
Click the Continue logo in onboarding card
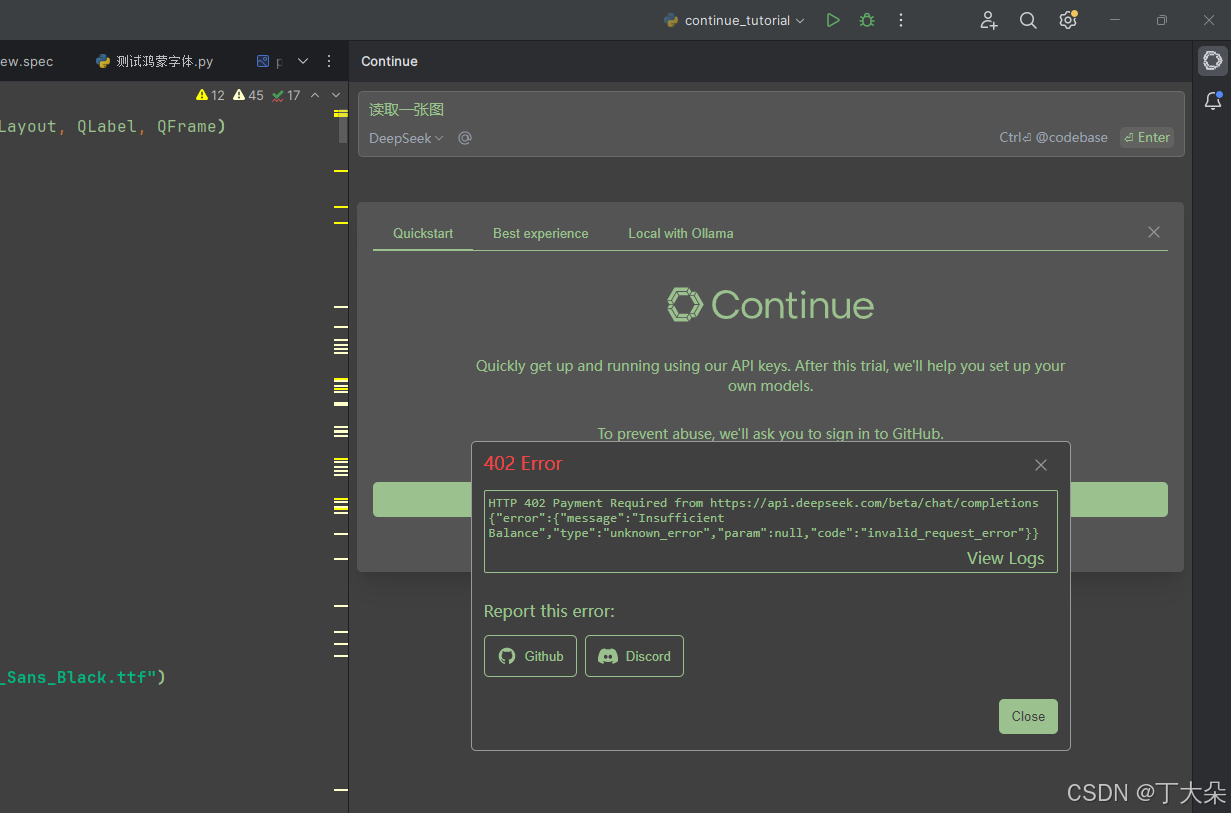[x=771, y=305]
